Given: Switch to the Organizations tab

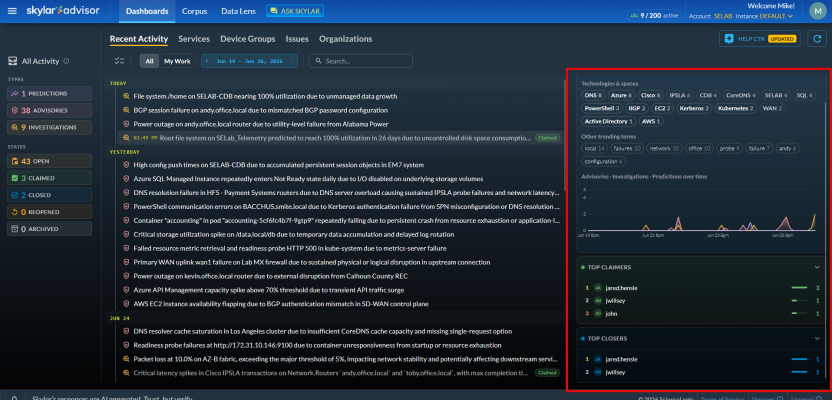Looking at the screenshot, I should tap(345, 39).
